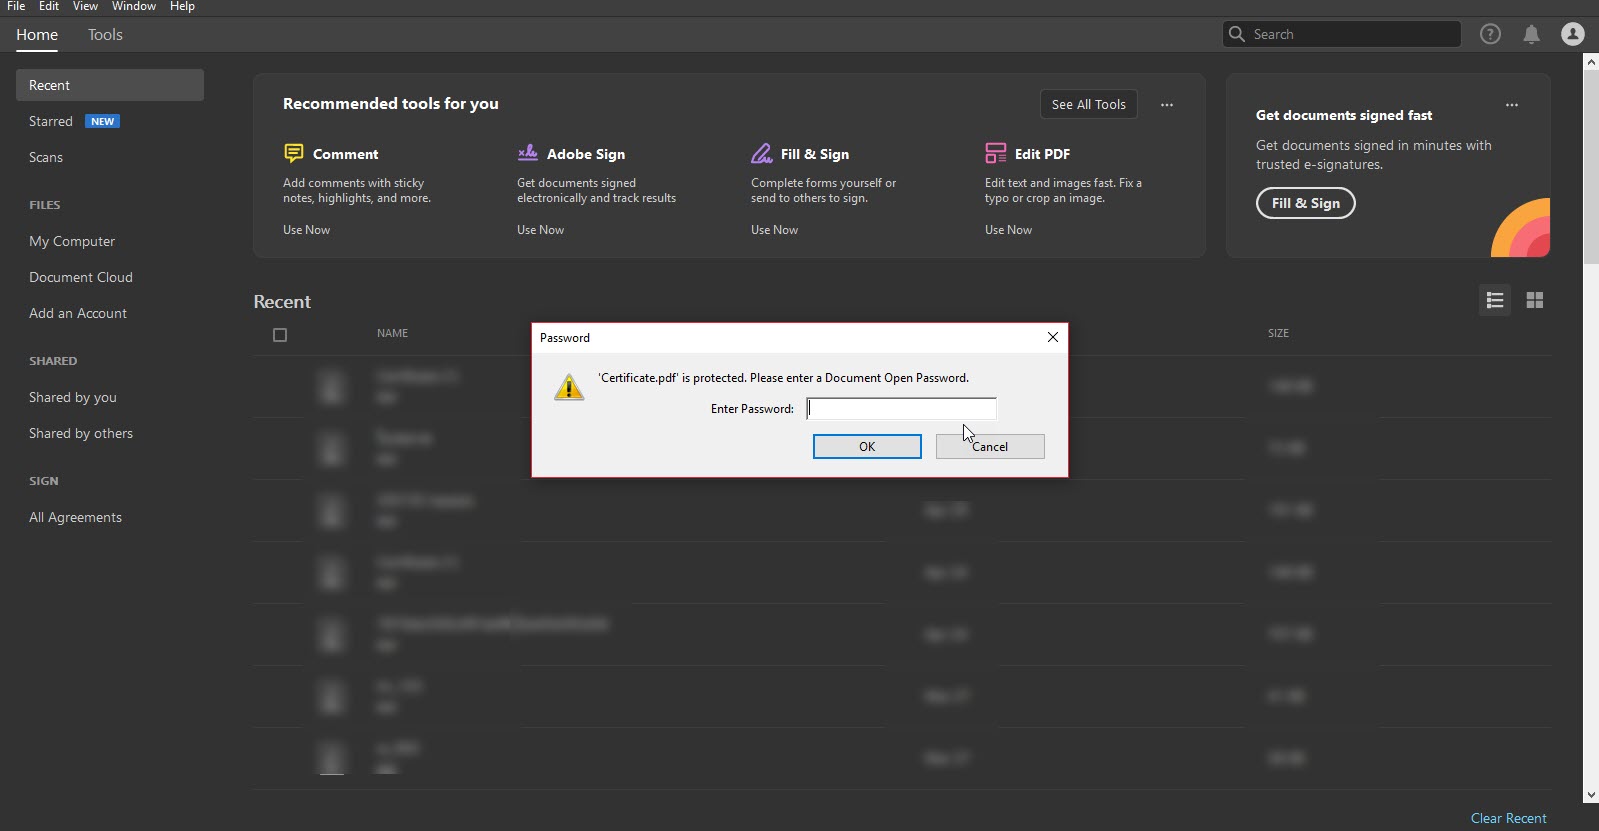
Task: Click OK in the Password dialog
Action: (x=867, y=446)
